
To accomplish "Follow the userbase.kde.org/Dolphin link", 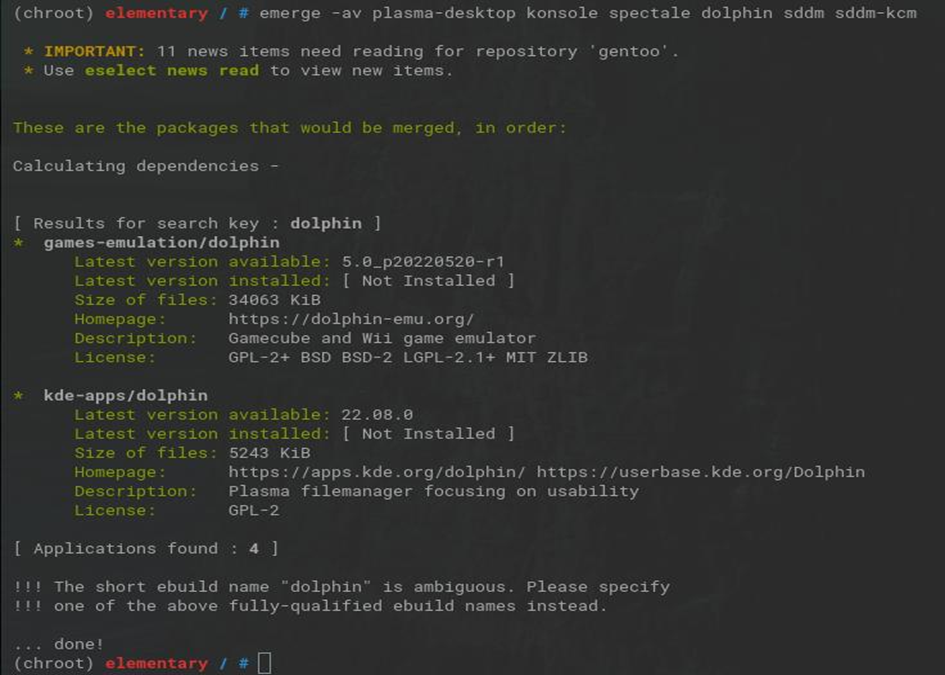I will (700, 472).
